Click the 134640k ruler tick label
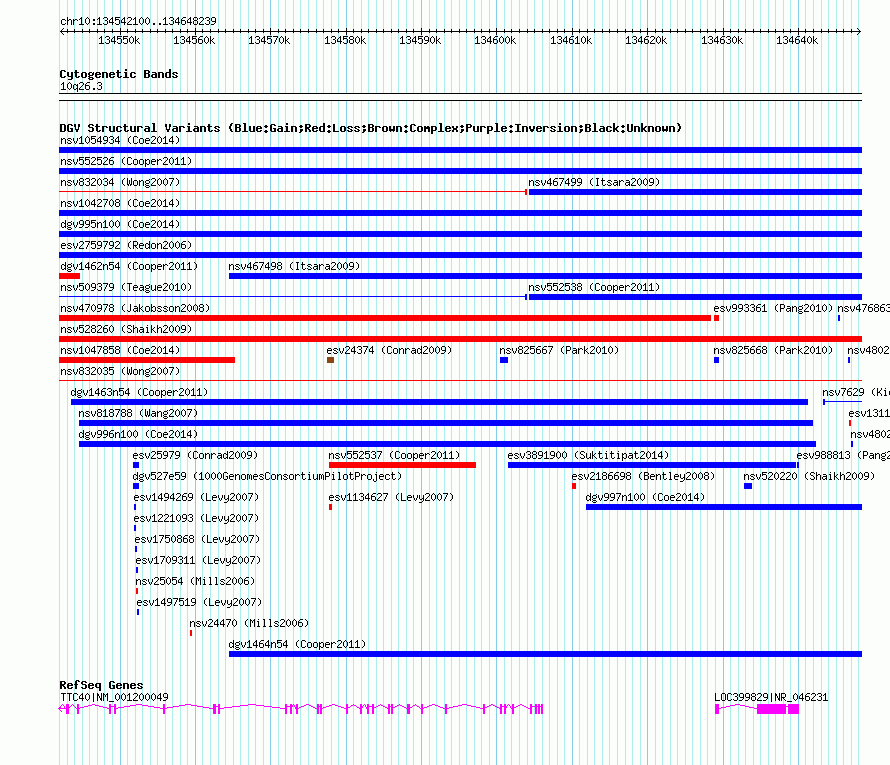This screenshot has height=765, width=890. (797, 40)
